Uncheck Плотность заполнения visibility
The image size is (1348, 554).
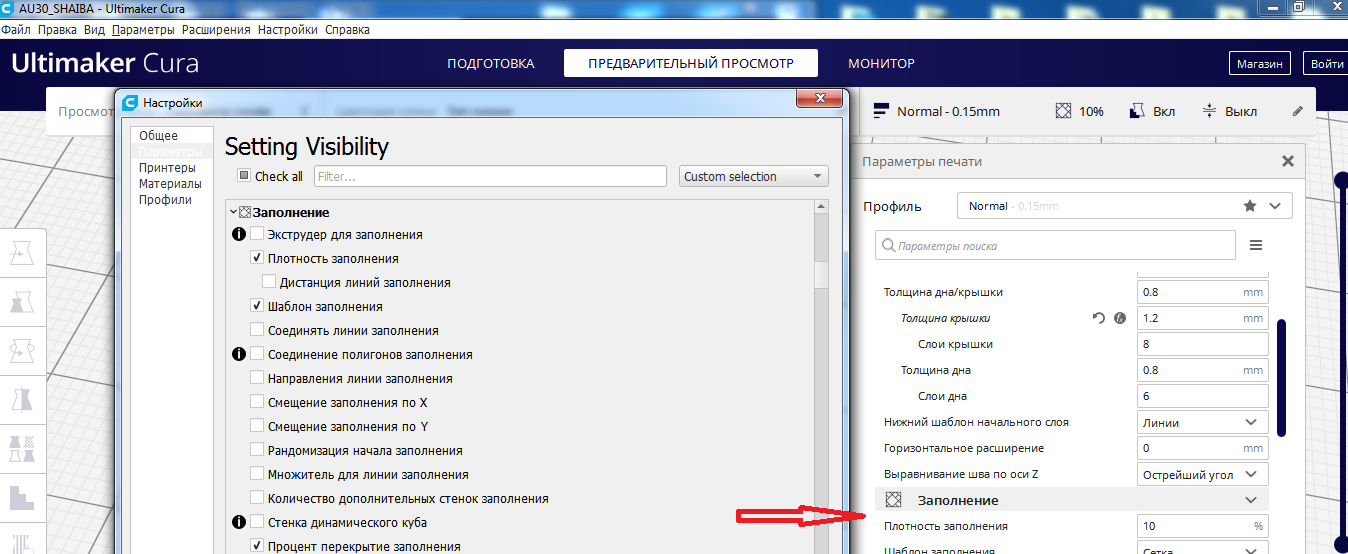pyautogui.click(x=257, y=258)
